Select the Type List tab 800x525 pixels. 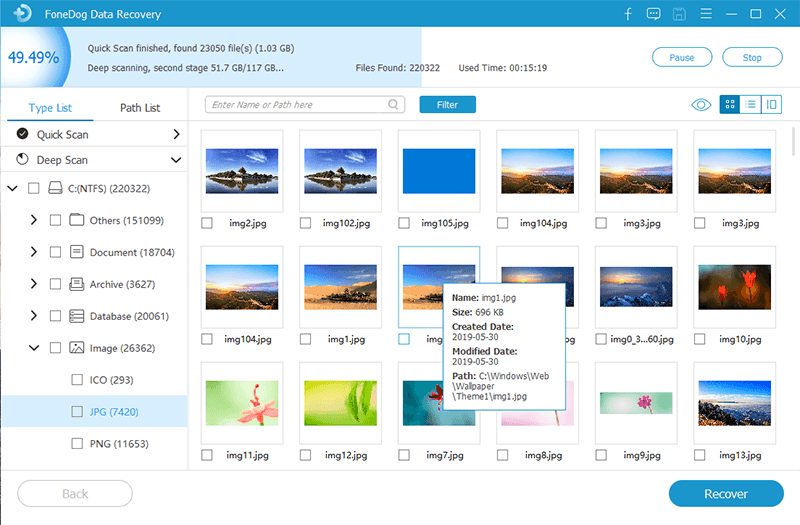pyautogui.click(x=50, y=108)
